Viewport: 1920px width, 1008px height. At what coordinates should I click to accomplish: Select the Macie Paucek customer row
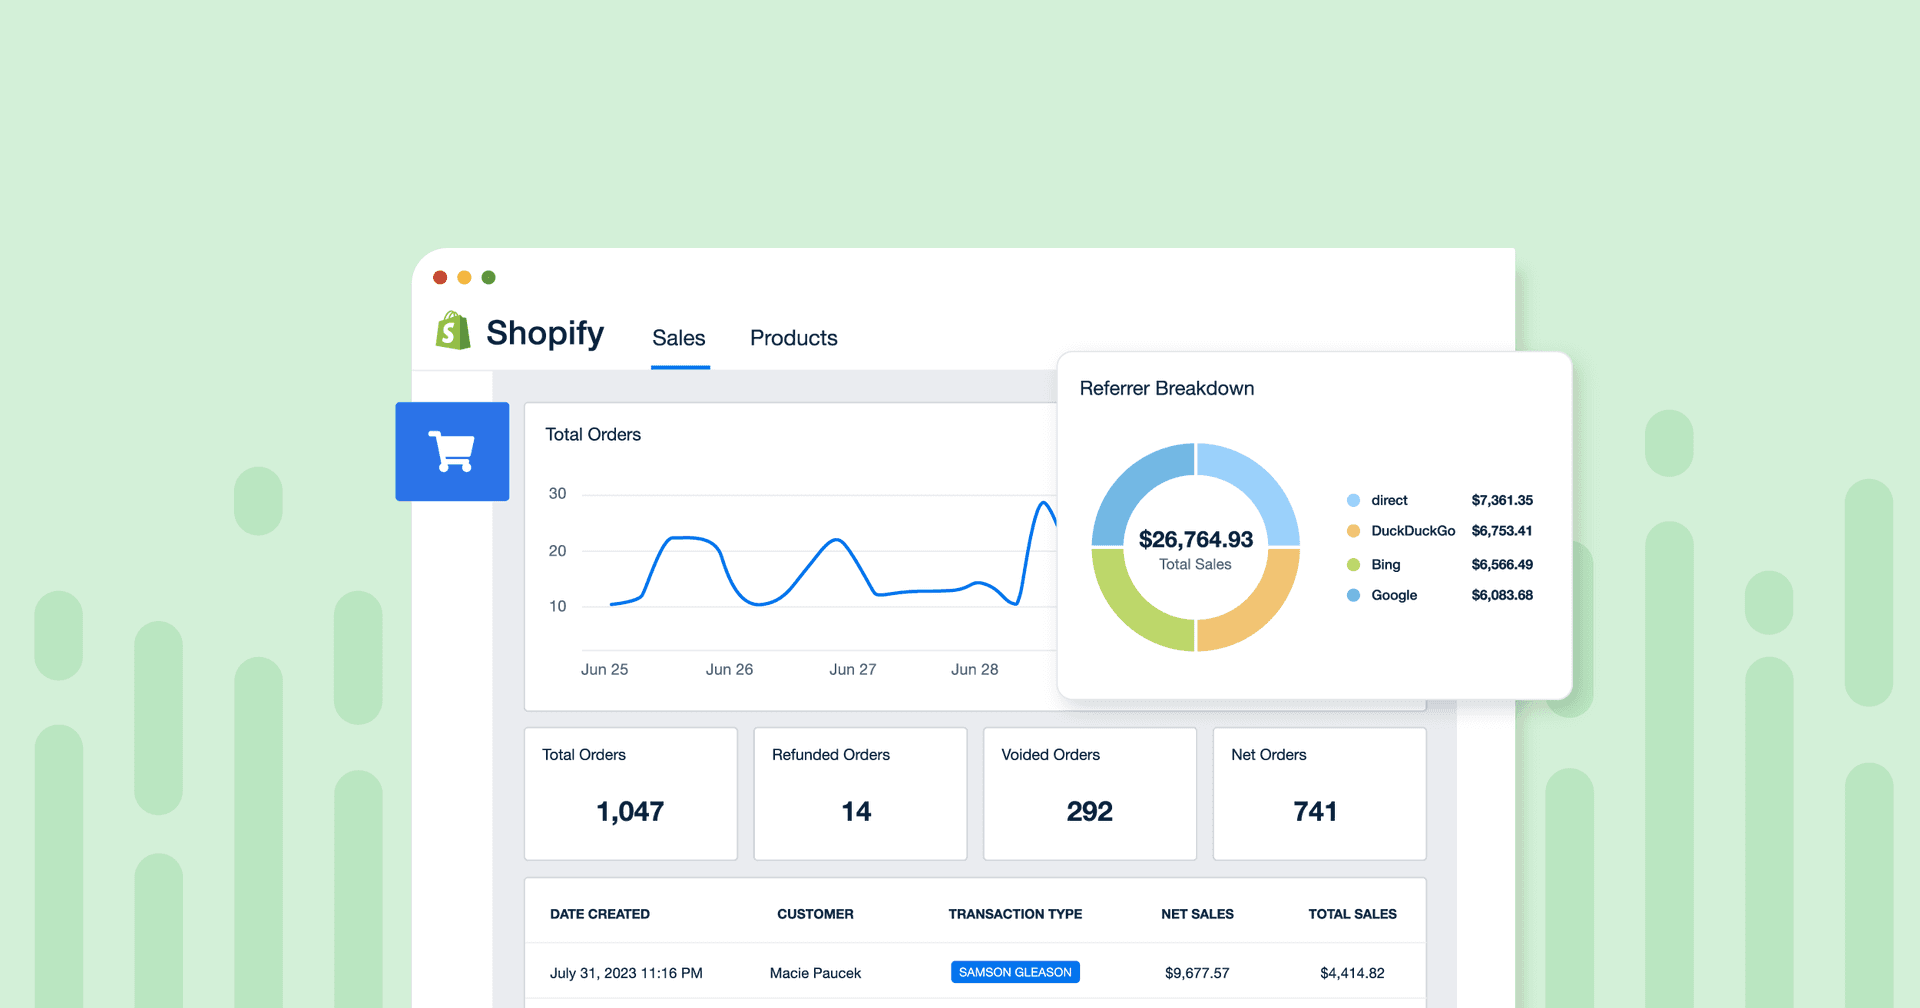[815, 972]
